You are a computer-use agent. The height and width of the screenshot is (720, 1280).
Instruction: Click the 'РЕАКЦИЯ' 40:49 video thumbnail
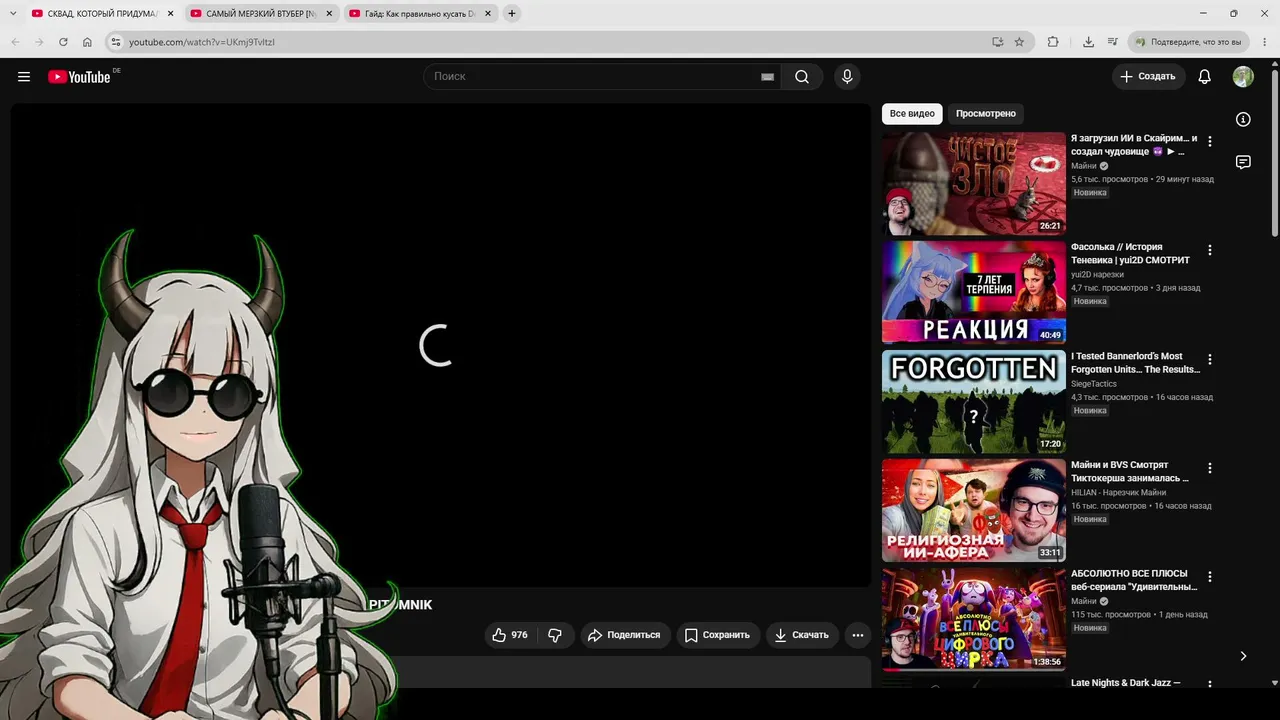(974, 293)
